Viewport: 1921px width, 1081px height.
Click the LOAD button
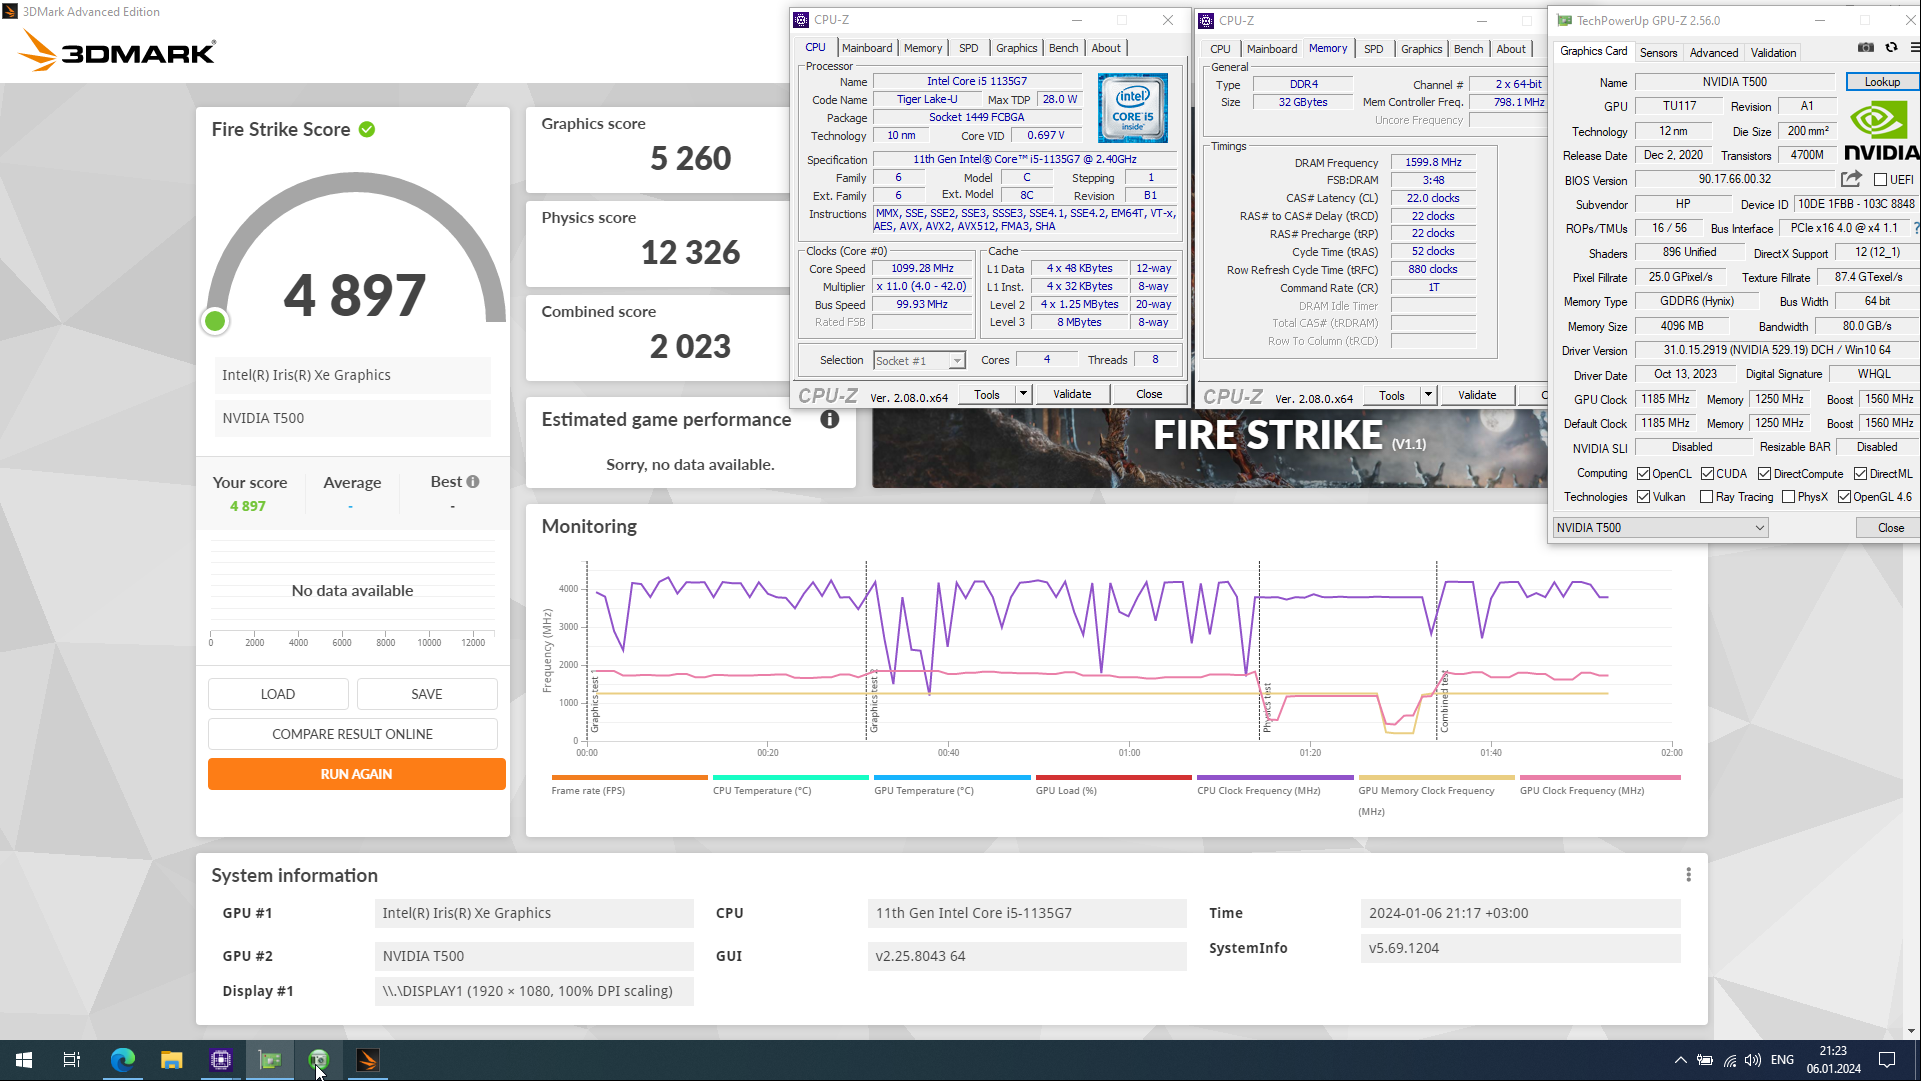pos(278,694)
